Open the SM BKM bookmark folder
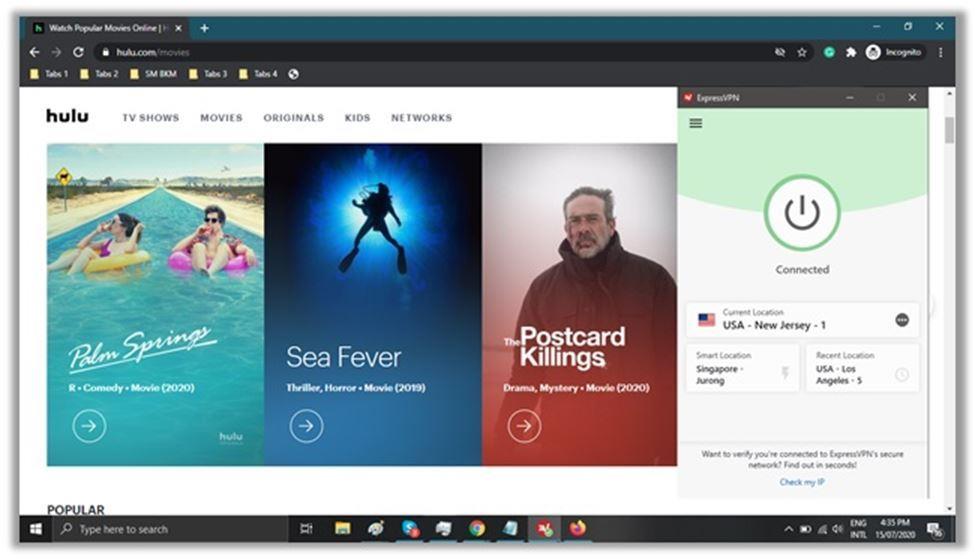 pos(153,74)
